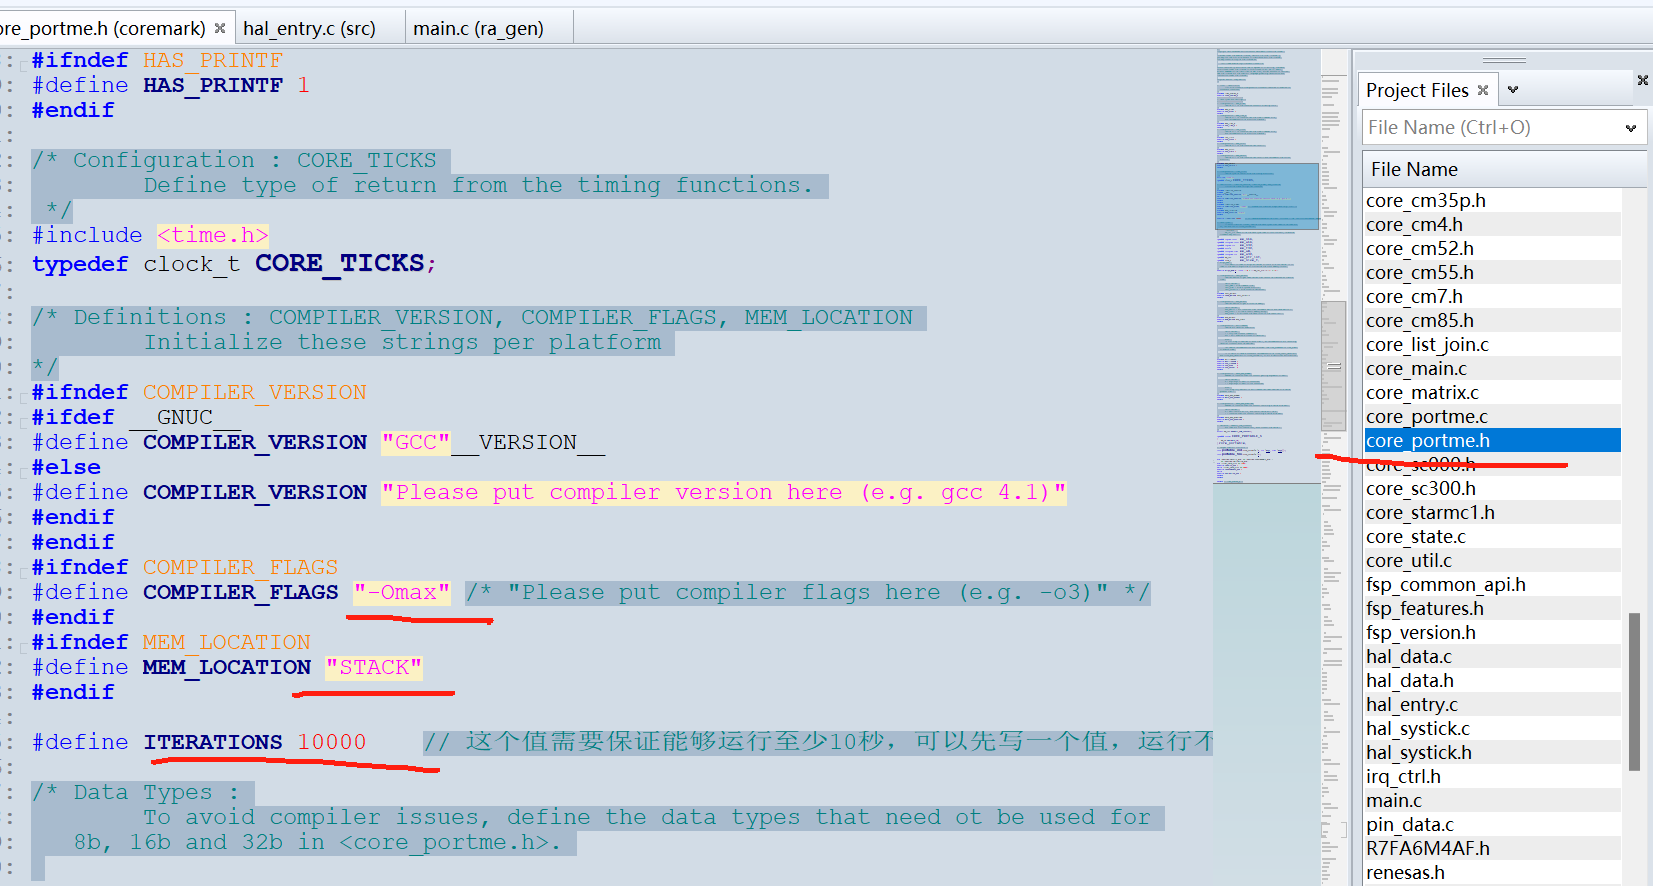Viewport: 1653px width, 886px height.
Task: Click the highlighted core_portme.h file entry
Action: tap(1492, 441)
